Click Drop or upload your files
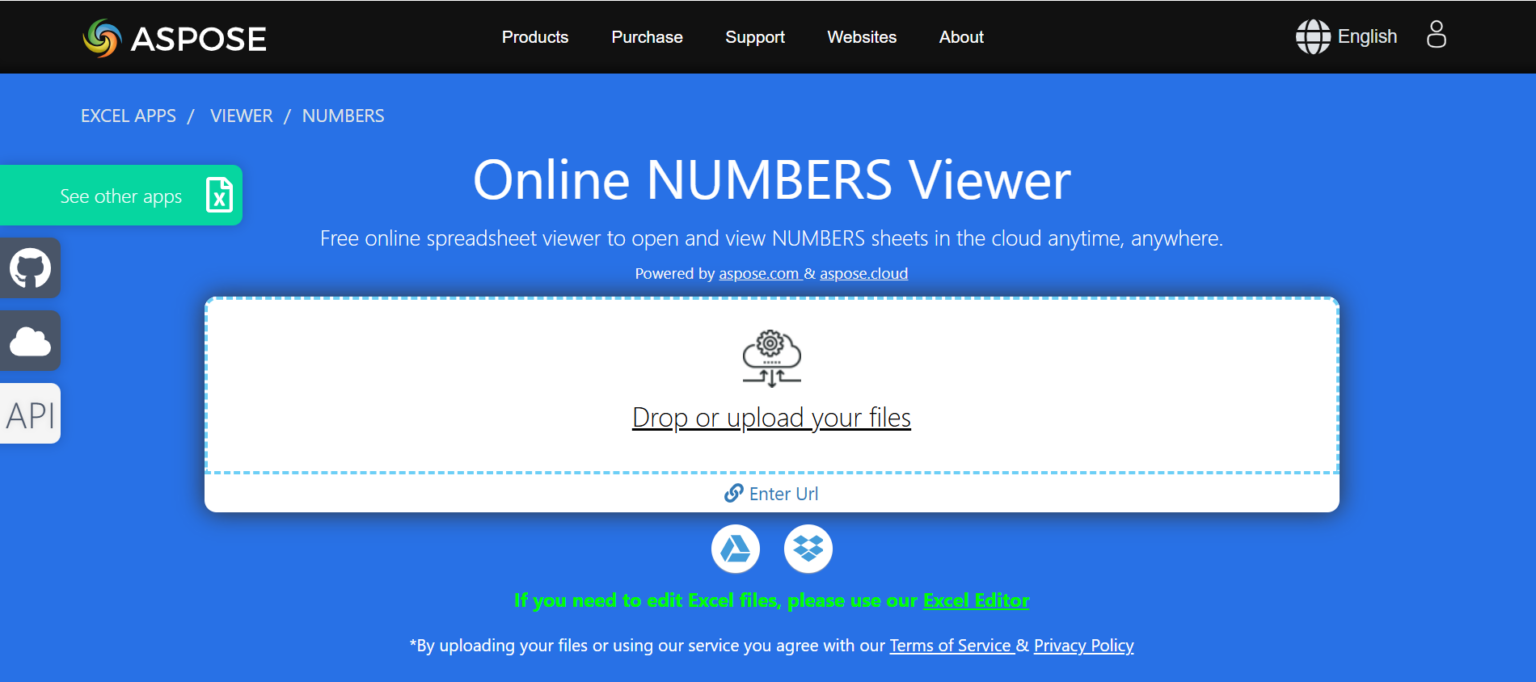The height and width of the screenshot is (682, 1536). (771, 417)
